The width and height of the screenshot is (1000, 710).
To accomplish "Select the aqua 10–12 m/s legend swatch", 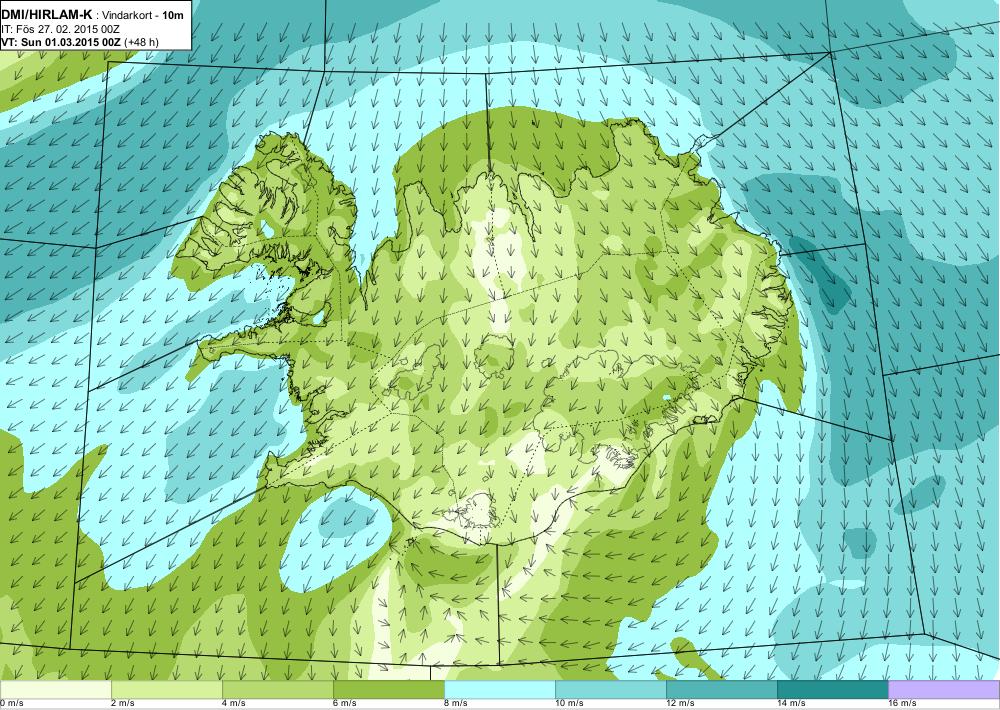I will coord(610,690).
